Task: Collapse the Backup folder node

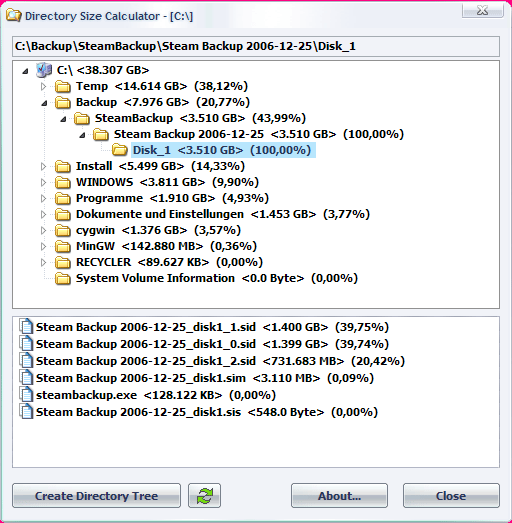Action: pyautogui.click(x=44, y=103)
